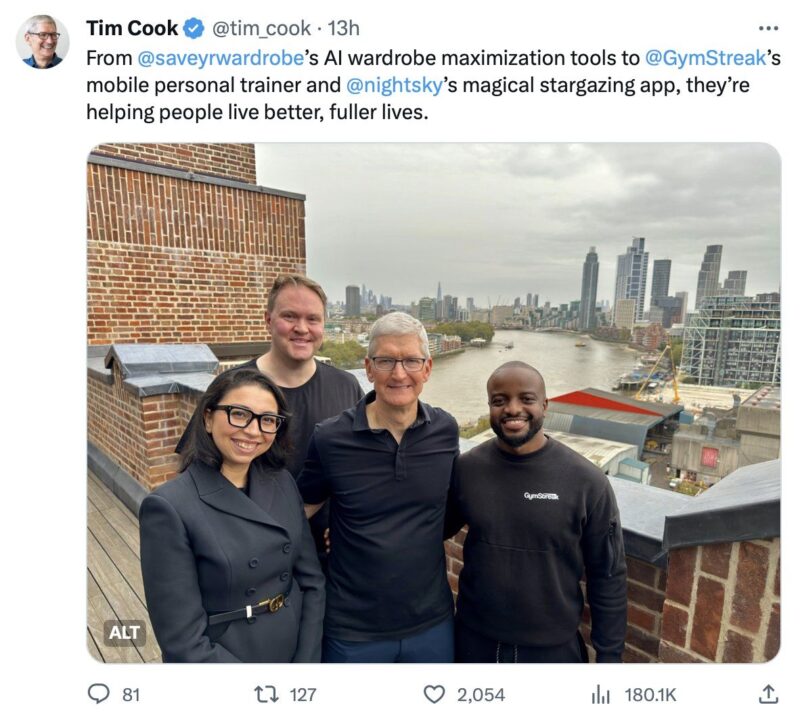This screenshot has height=720, width=800.
Task: Open the @nightsky mention link
Action: click(x=394, y=85)
